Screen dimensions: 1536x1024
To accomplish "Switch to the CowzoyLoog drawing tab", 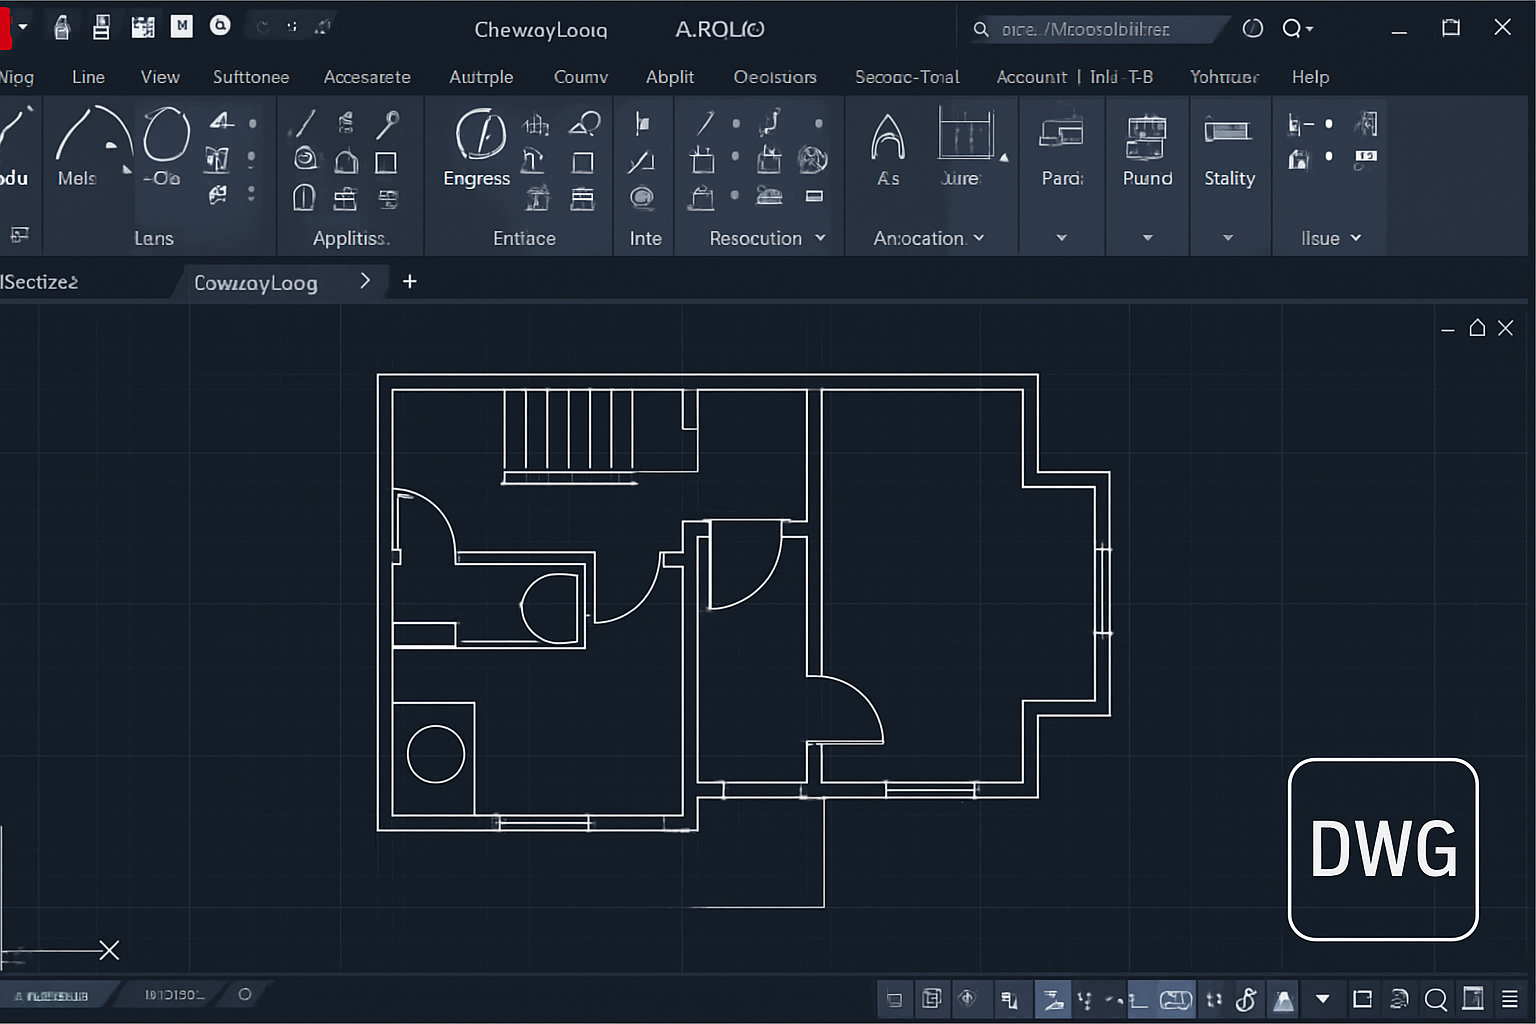I will [256, 282].
